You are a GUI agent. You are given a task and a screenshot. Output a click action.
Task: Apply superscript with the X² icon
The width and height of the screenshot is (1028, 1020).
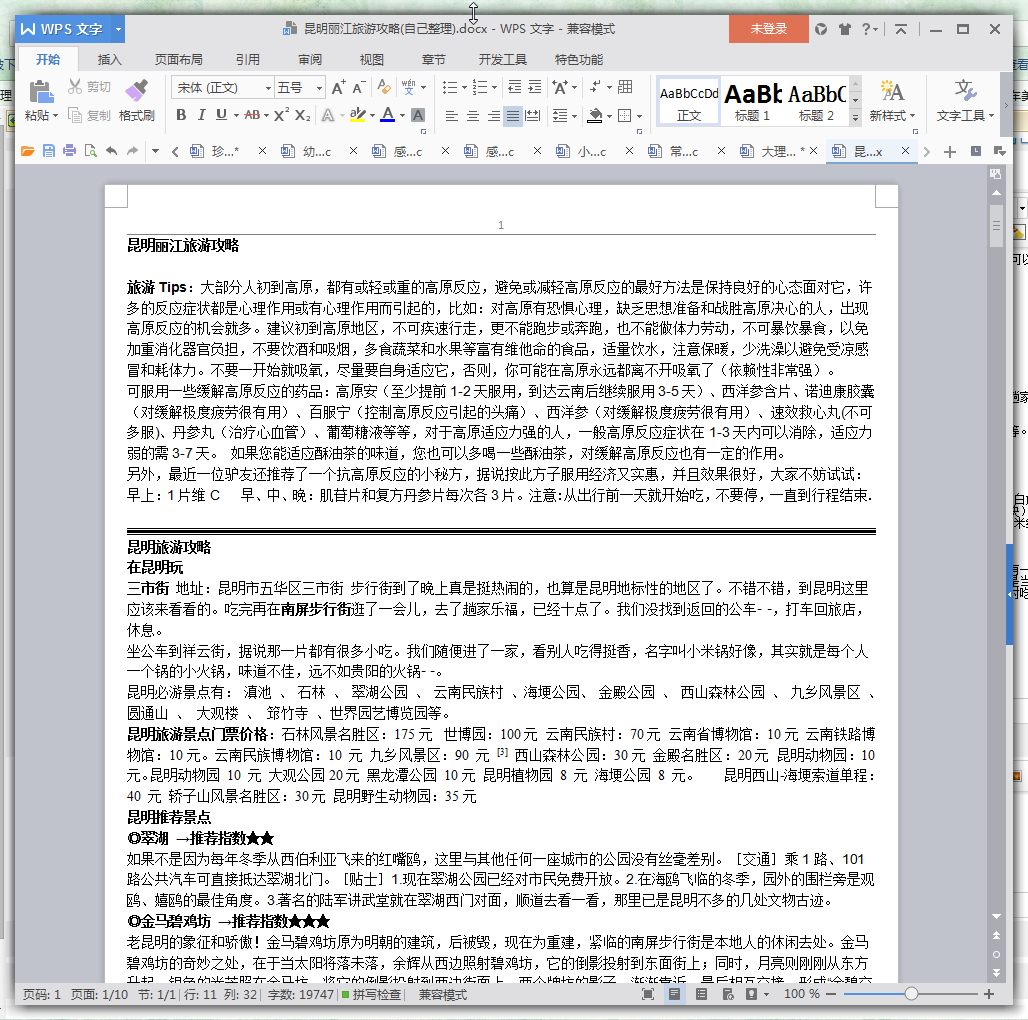[x=281, y=115]
